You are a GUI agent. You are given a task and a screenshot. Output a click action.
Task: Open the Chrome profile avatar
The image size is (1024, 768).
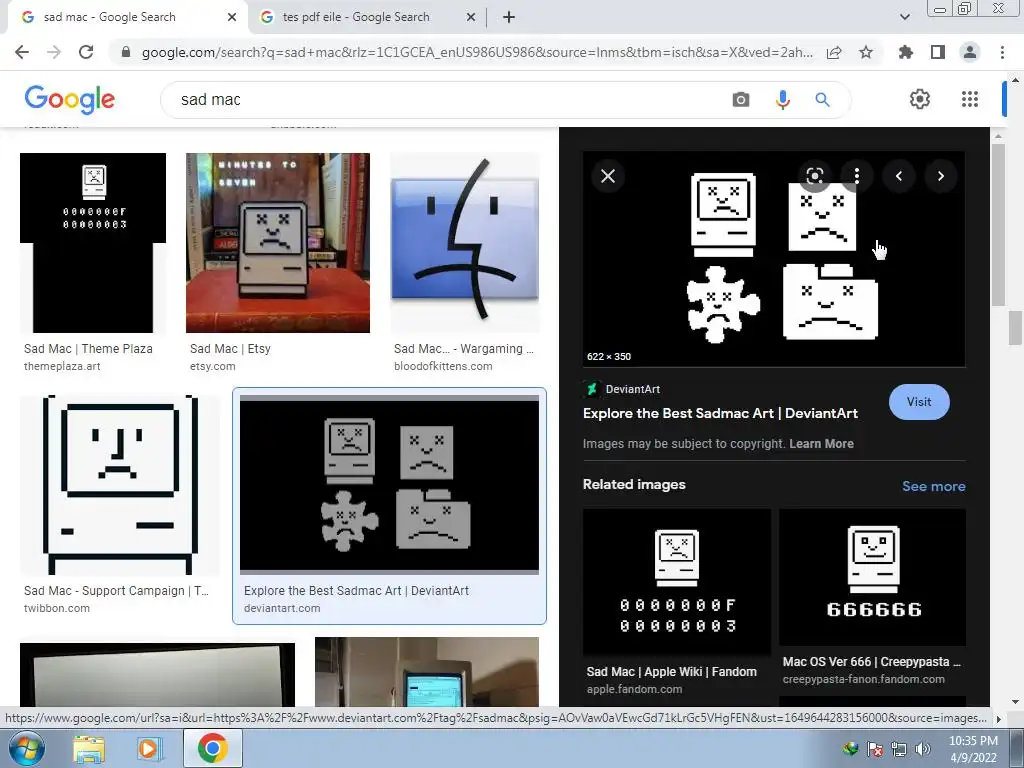(x=970, y=52)
